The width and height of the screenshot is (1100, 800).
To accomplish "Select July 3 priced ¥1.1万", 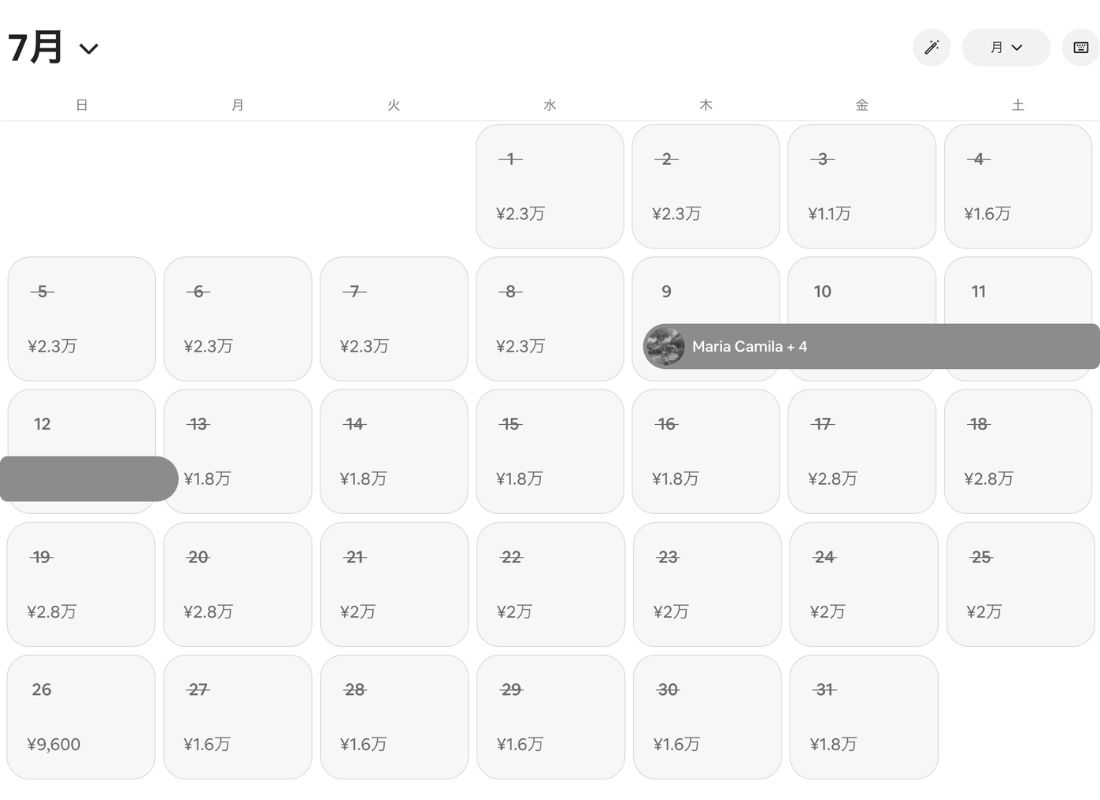I will (x=861, y=186).
